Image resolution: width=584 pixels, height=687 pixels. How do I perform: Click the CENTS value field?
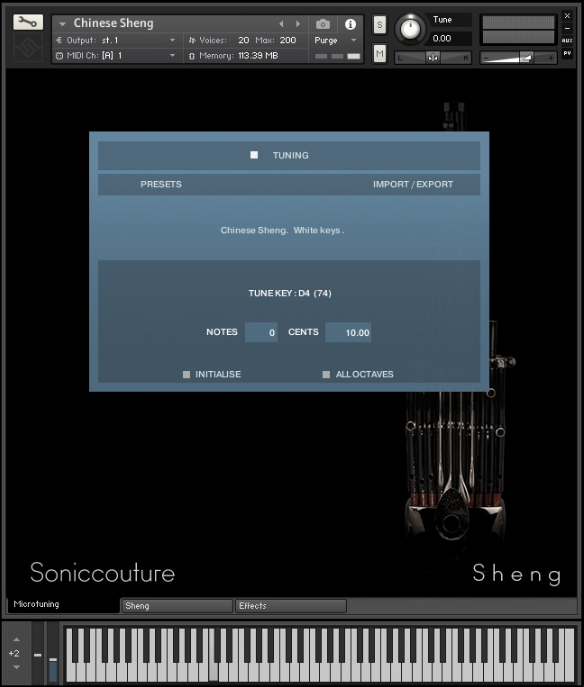[348, 333]
